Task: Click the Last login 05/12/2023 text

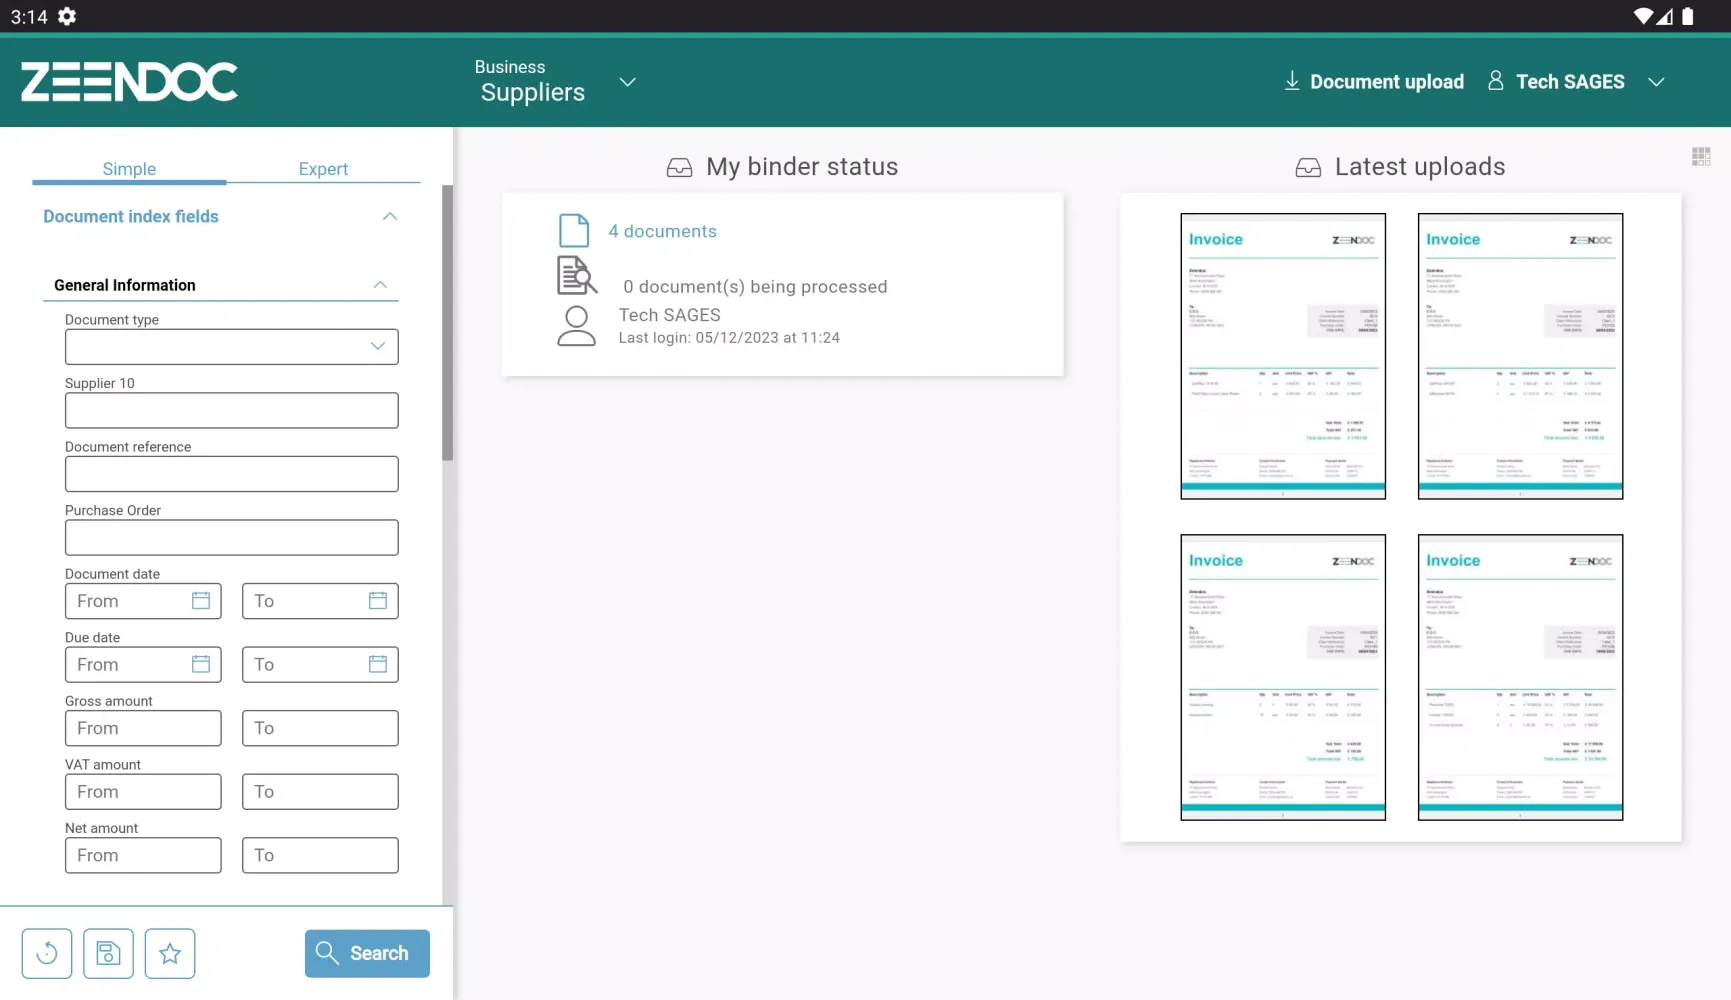Action: coord(729,338)
